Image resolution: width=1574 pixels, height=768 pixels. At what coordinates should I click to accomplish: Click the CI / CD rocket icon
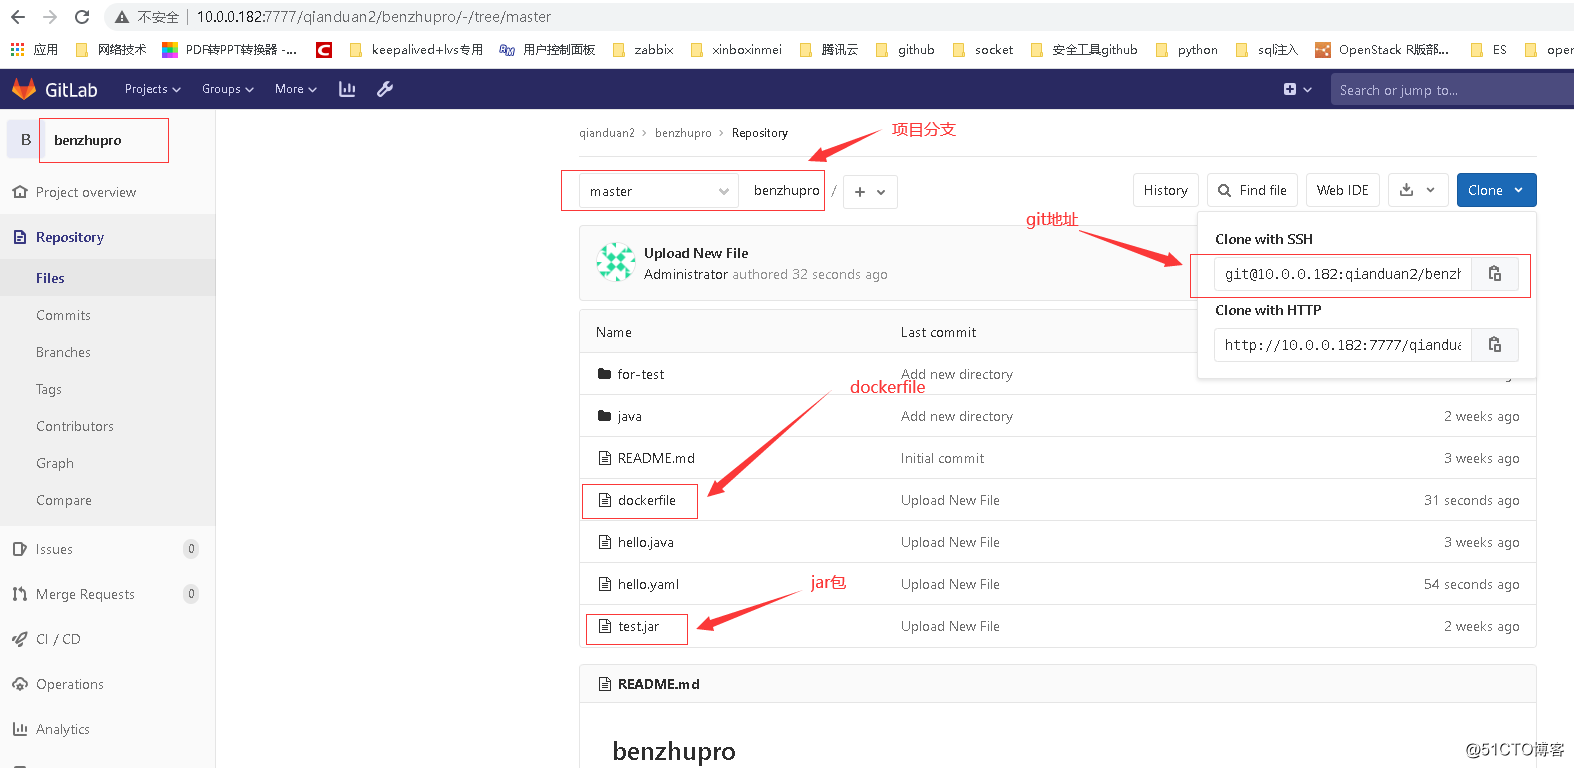pos(20,639)
